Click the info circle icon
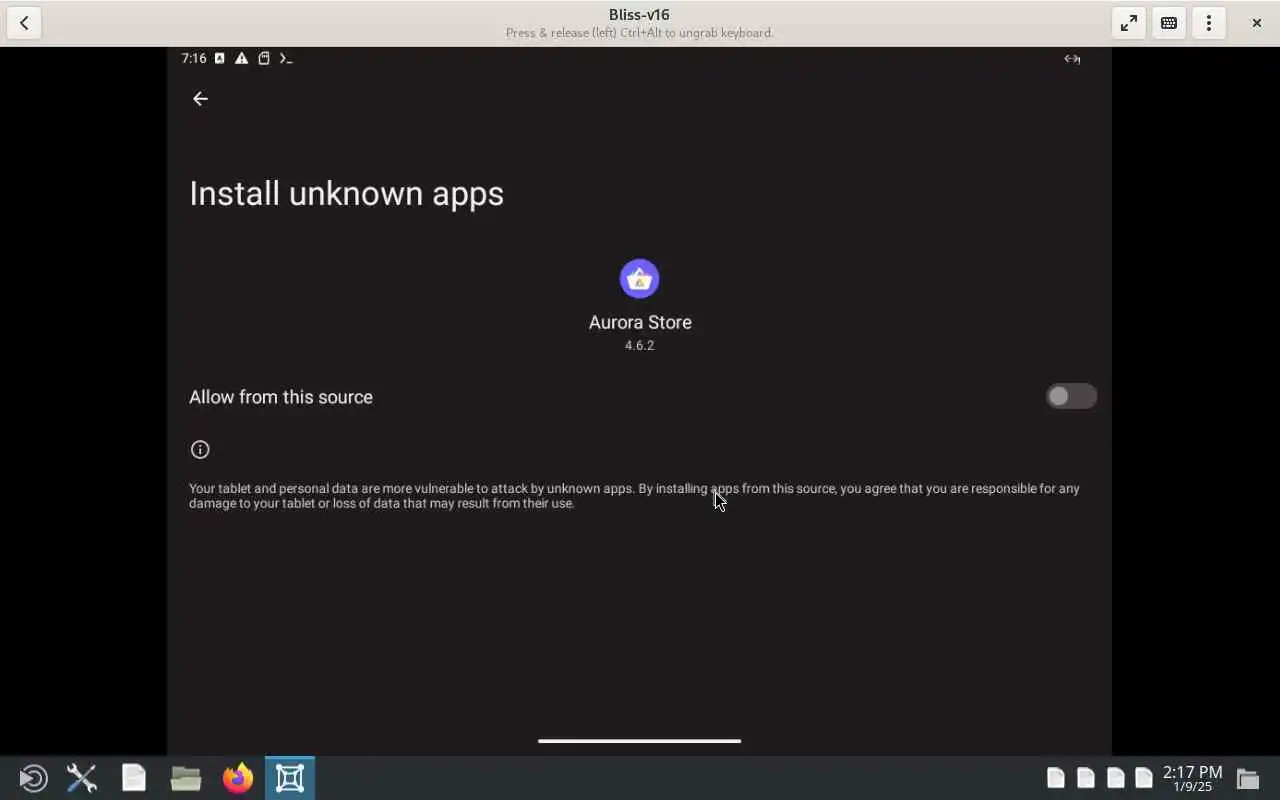The image size is (1280, 800). pyautogui.click(x=200, y=450)
